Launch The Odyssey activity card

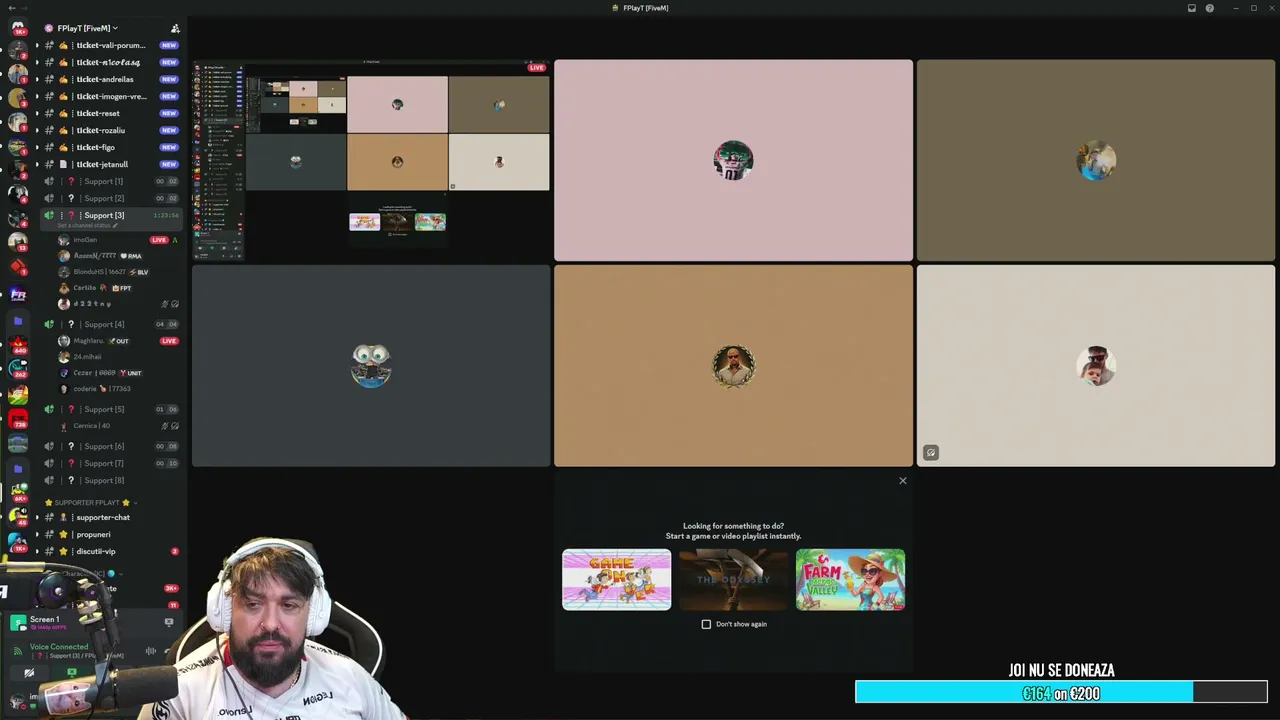pyautogui.click(x=733, y=579)
